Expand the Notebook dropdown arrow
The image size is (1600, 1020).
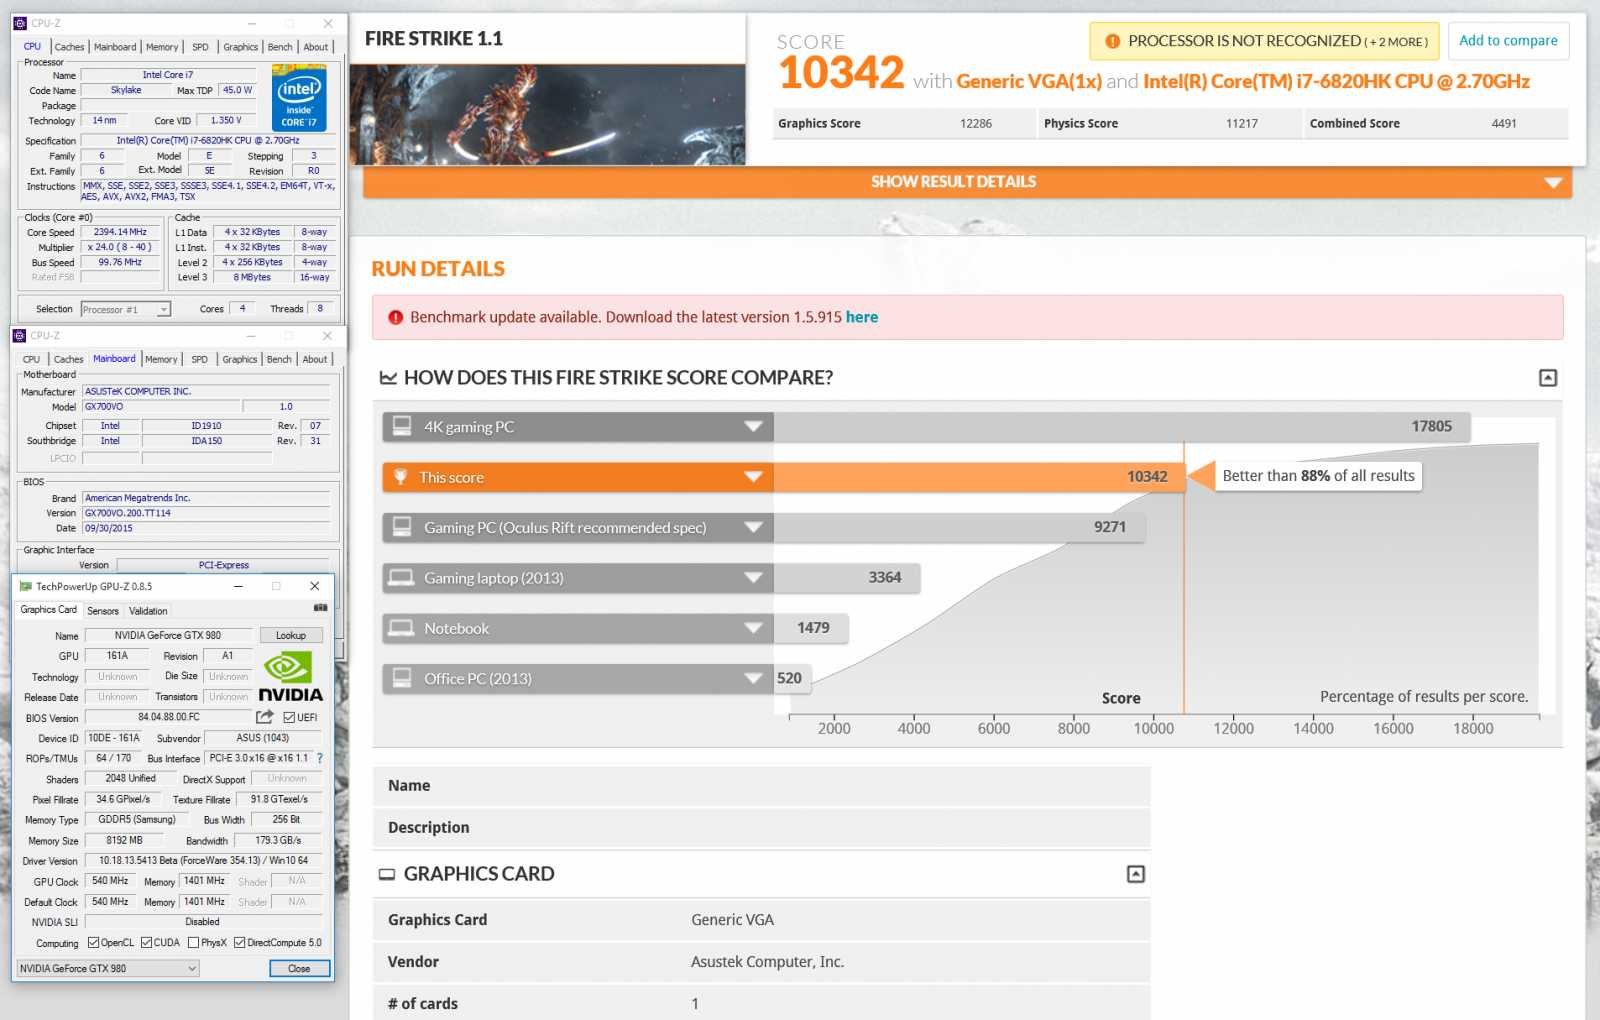754,628
